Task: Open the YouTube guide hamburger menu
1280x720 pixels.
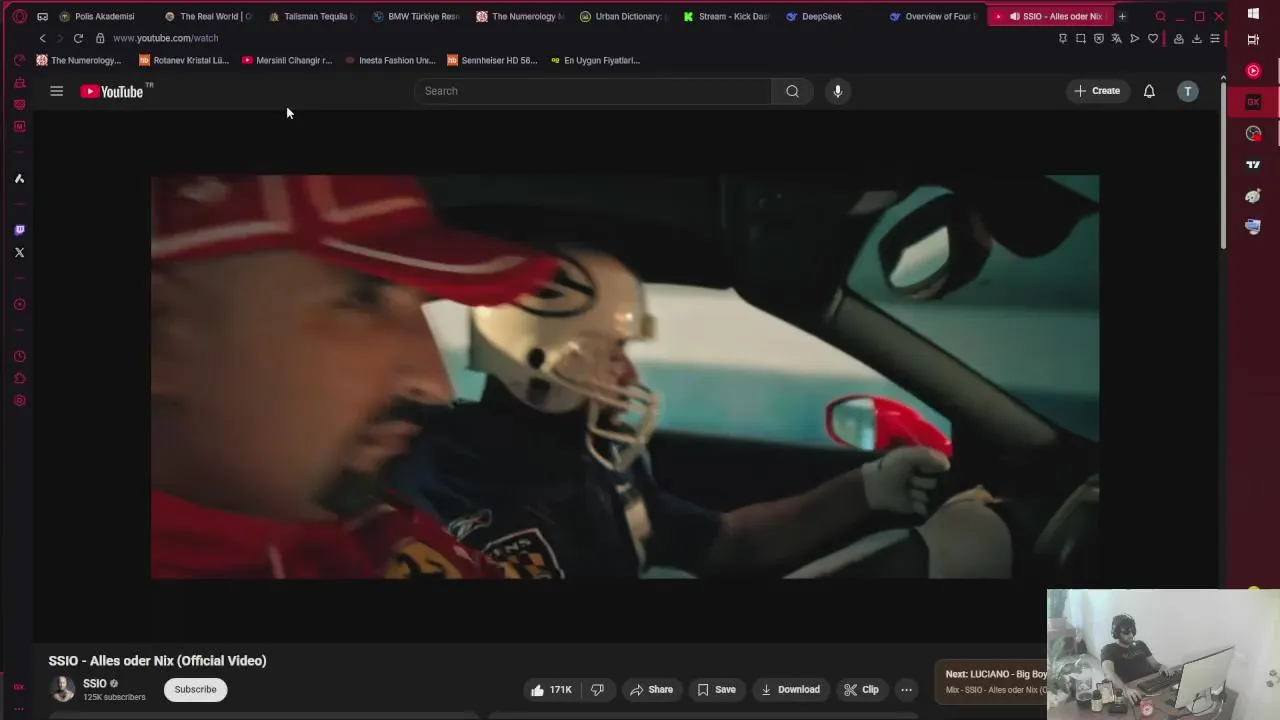Action: (x=56, y=91)
